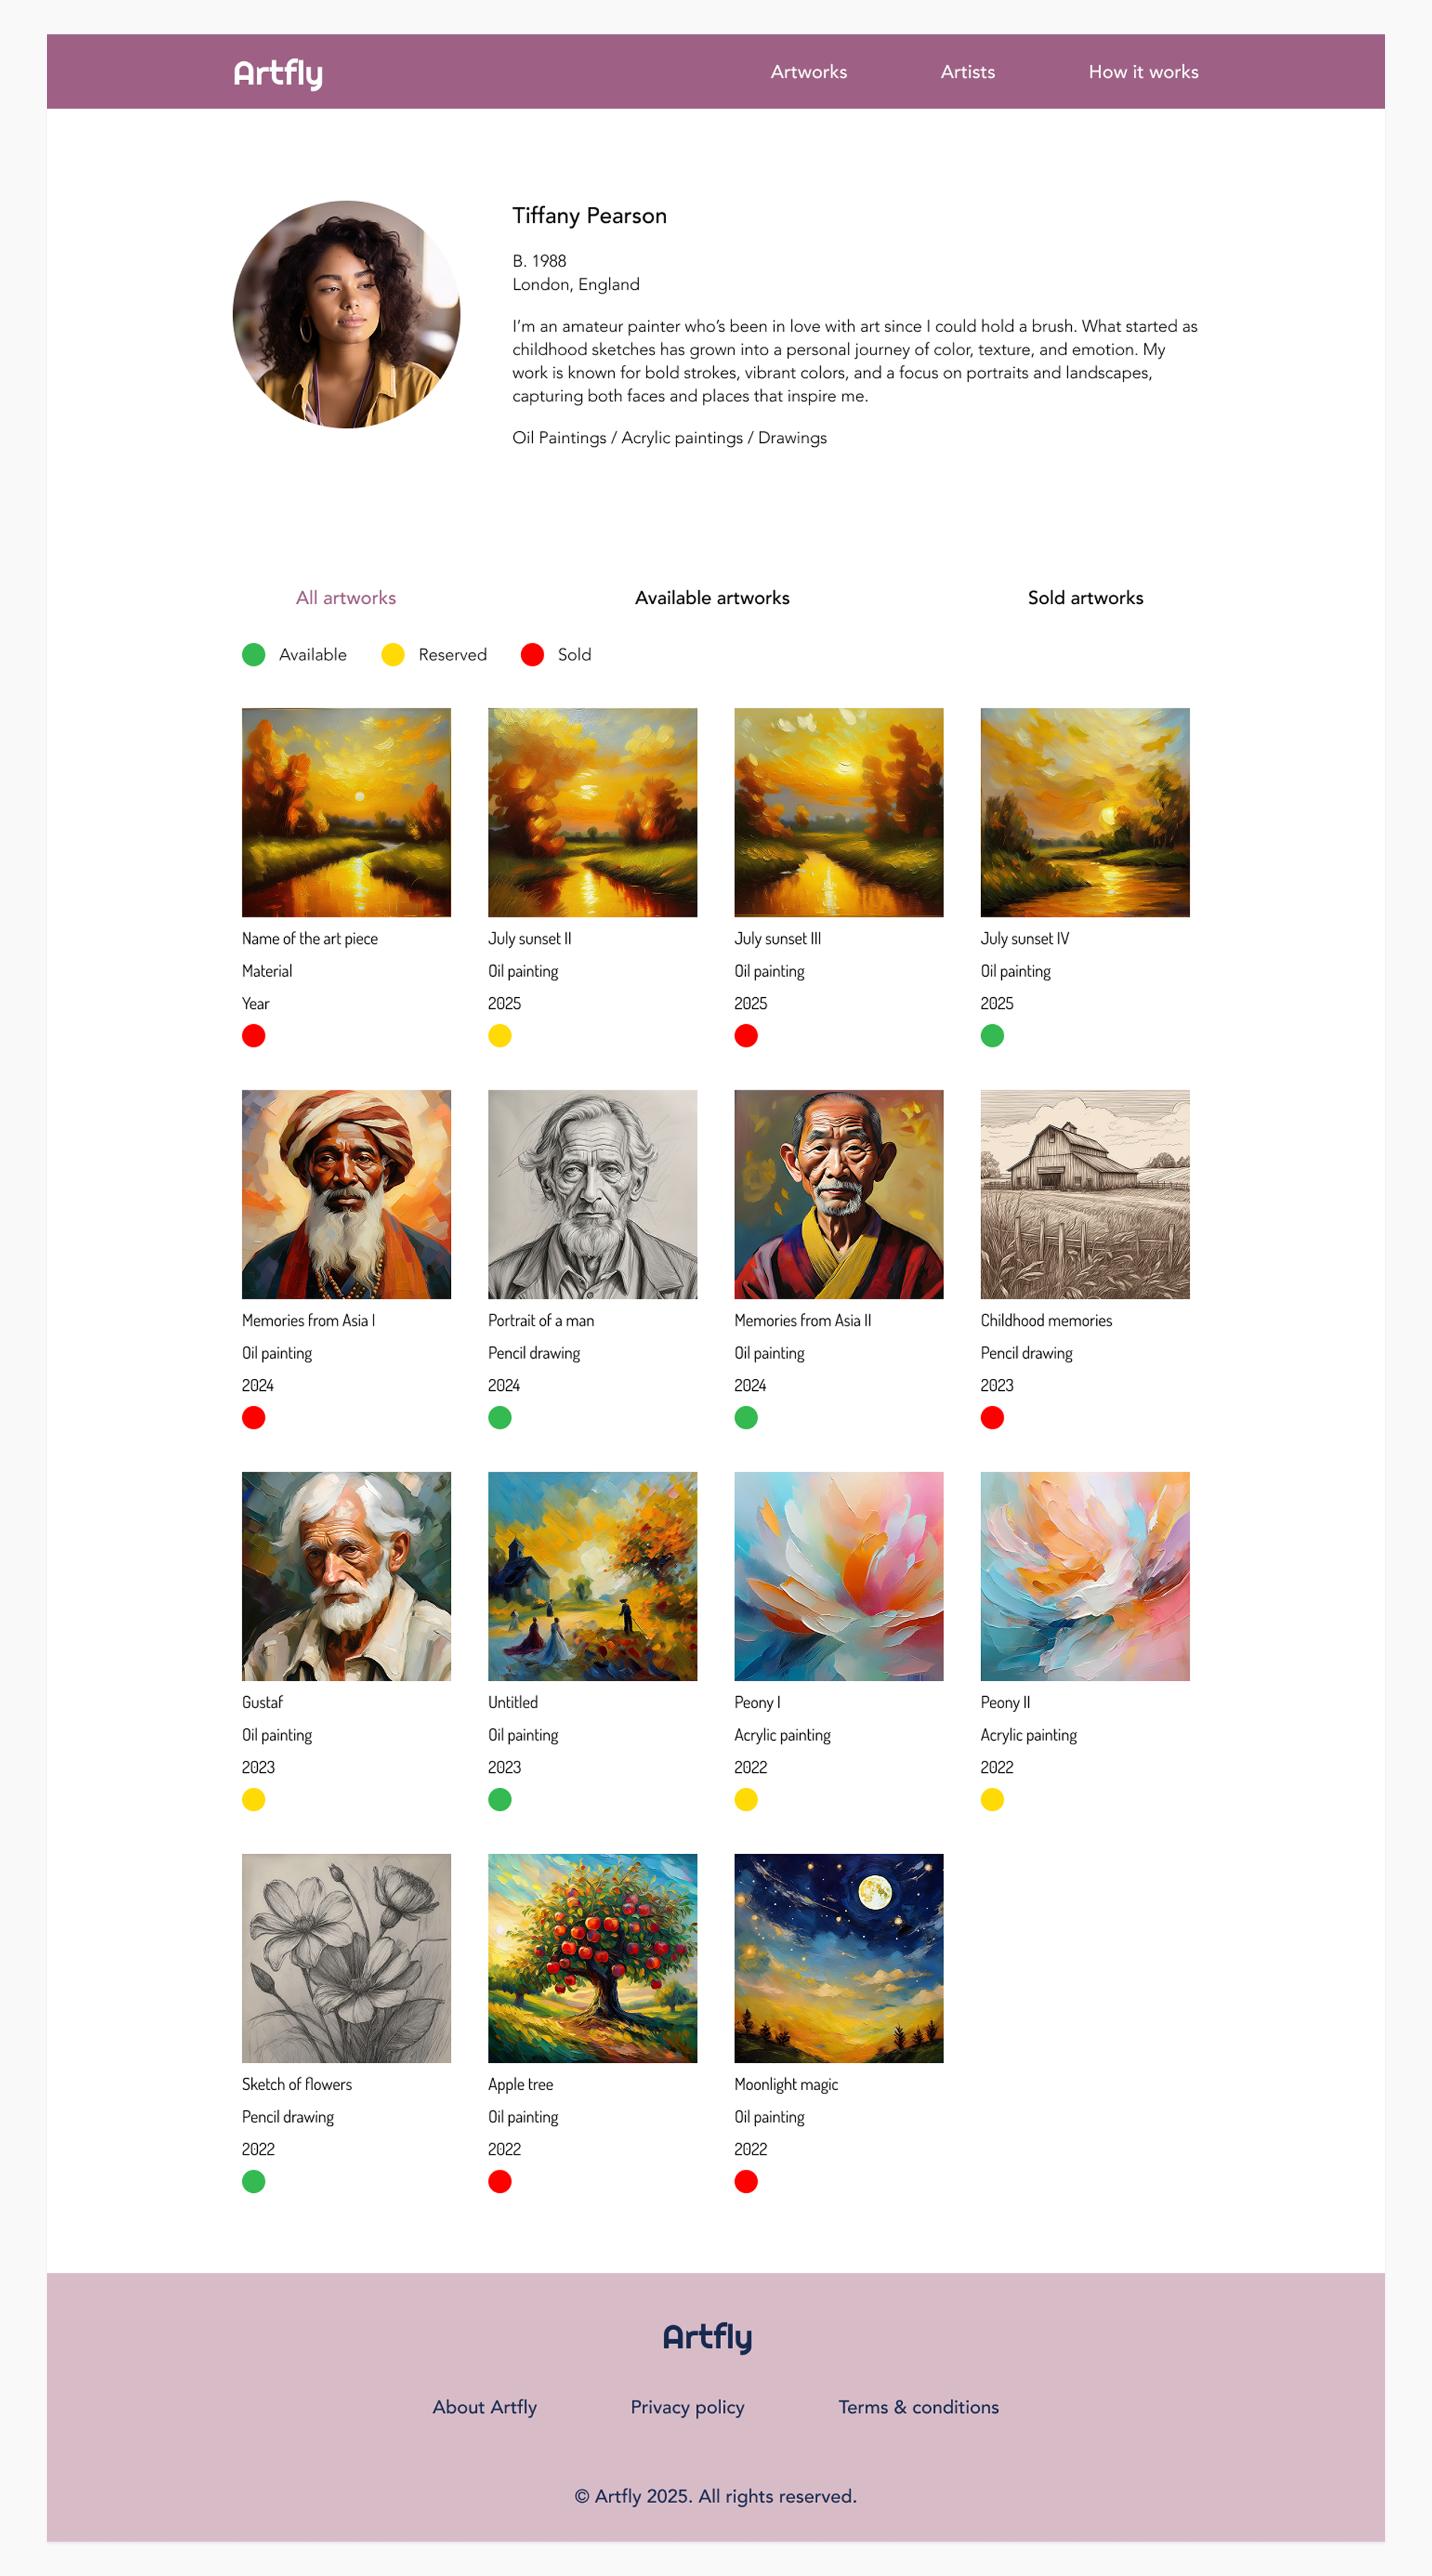Open the Privacy policy footer link

click(x=687, y=2407)
